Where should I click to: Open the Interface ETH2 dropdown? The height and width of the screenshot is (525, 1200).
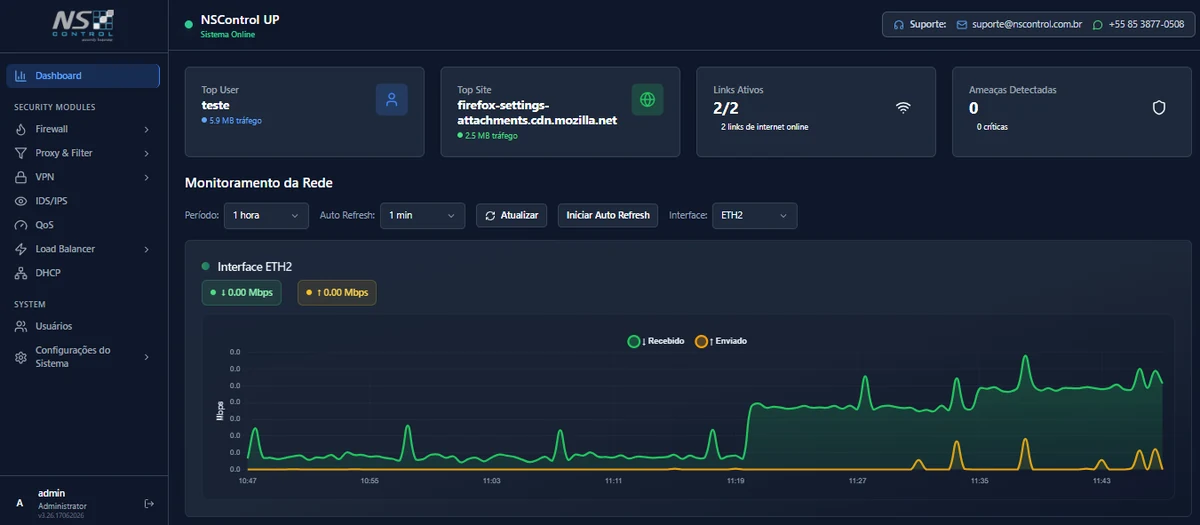click(x=755, y=215)
